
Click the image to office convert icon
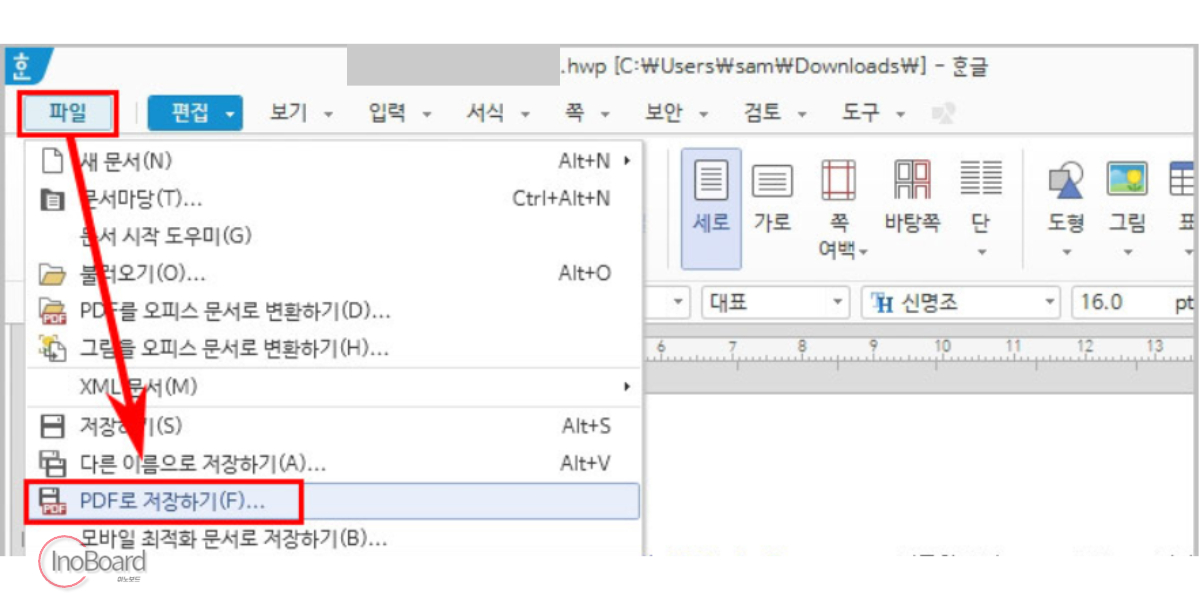pyautogui.click(x=52, y=348)
